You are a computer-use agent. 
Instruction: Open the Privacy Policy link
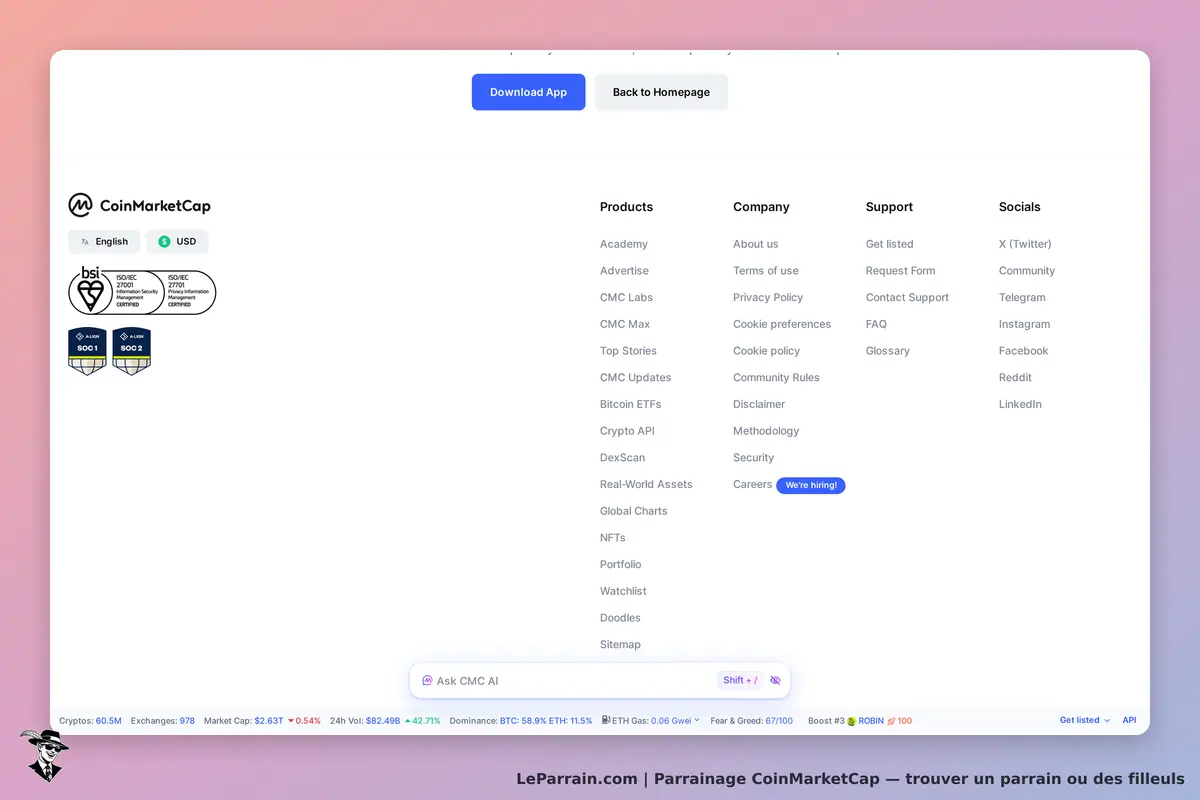click(768, 297)
